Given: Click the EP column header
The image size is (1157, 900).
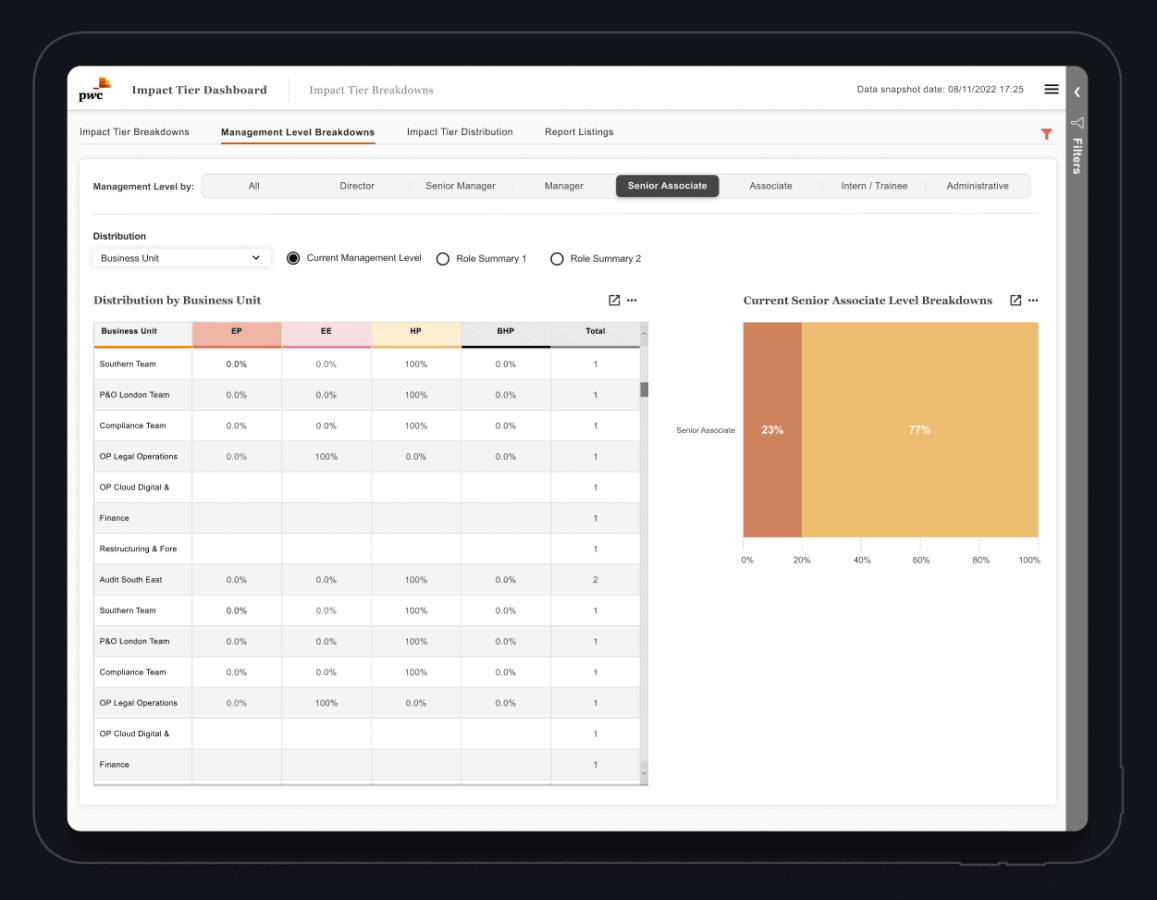Looking at the screenshot, I should [236, 332].
